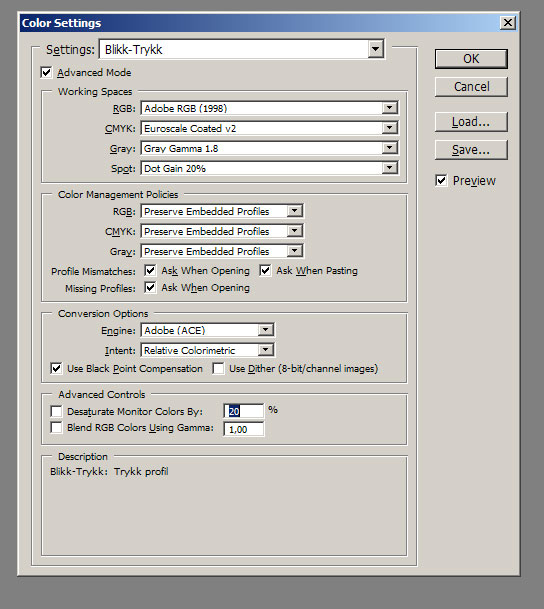544x609 pixels.
Task: Click the Blend RGB gamma value field
Action: point(243,429)
